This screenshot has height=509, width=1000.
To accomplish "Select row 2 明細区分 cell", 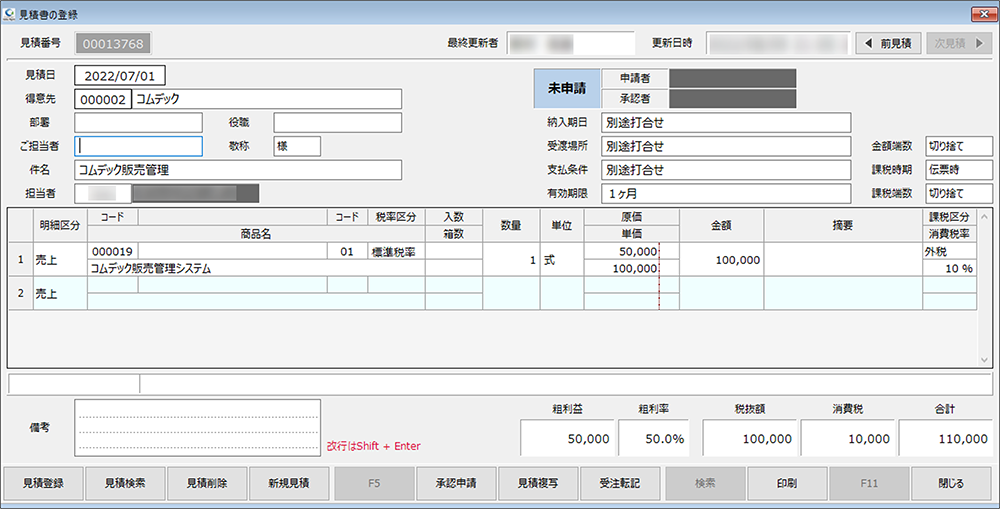I will 58,293.
